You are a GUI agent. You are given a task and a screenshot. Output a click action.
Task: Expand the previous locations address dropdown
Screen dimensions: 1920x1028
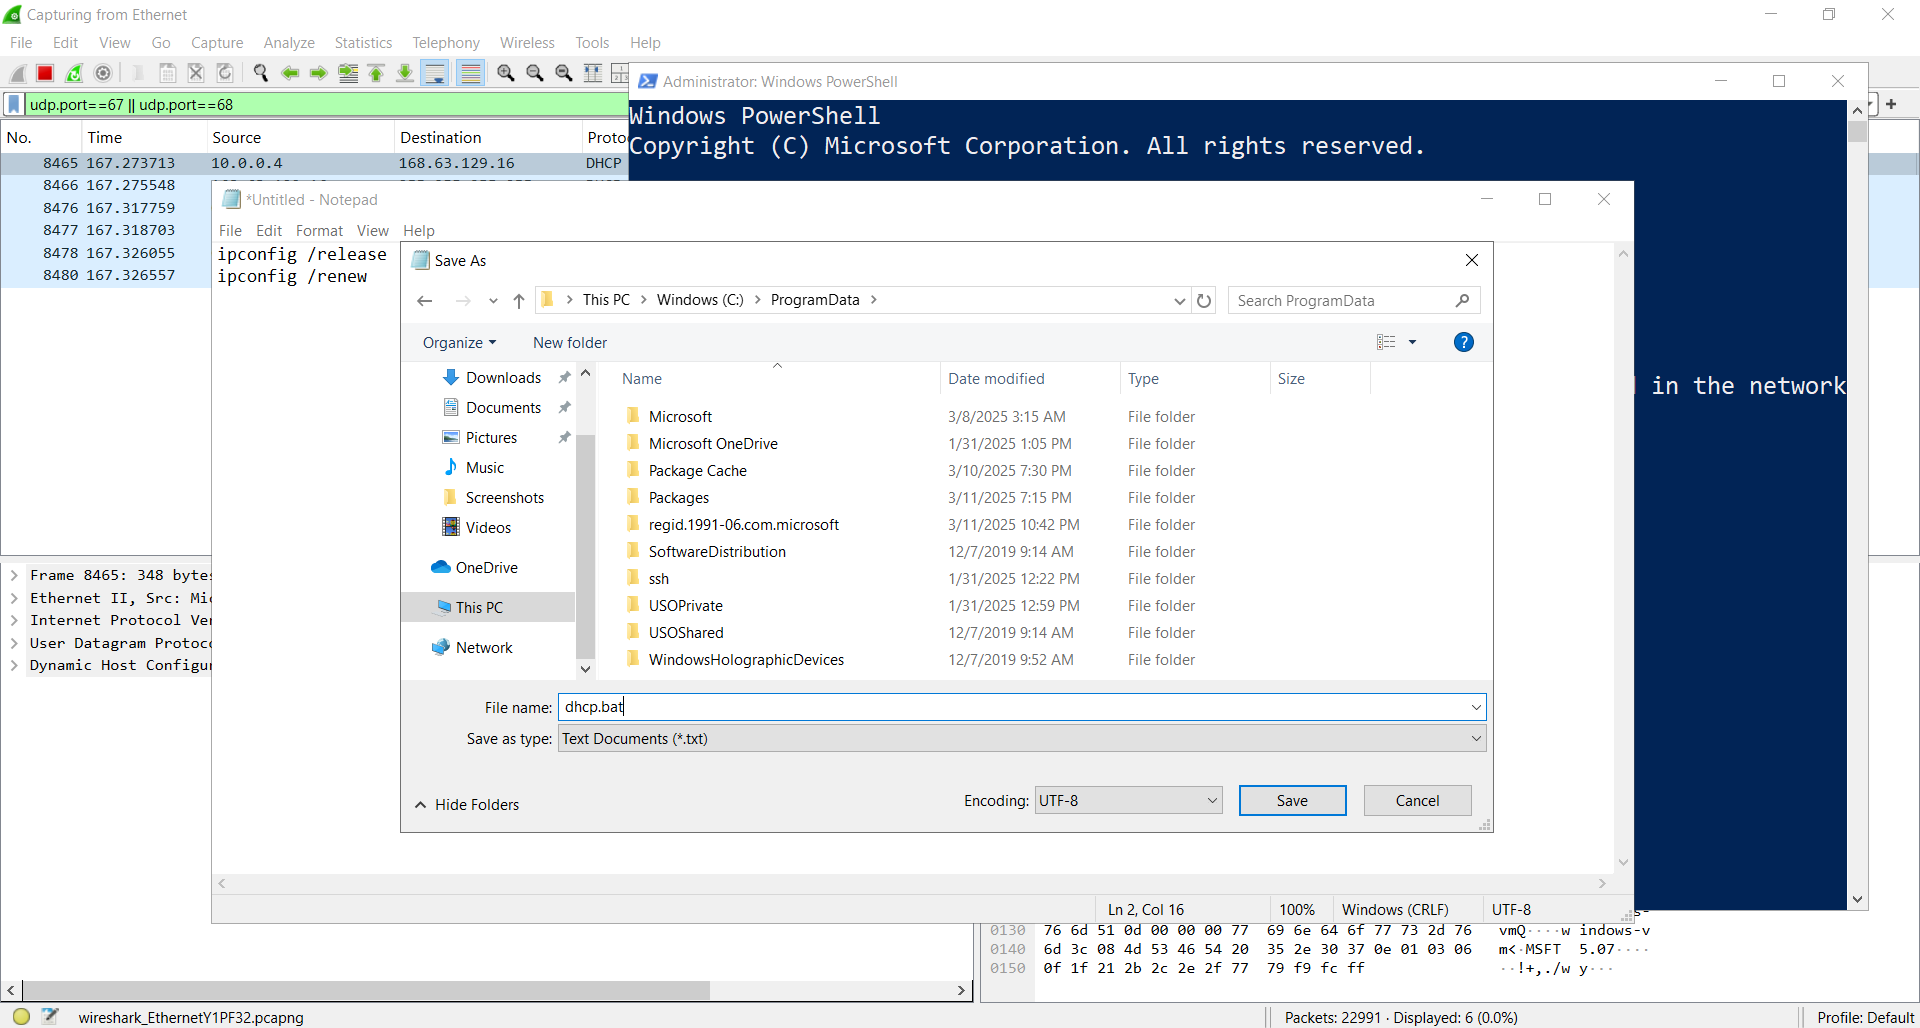(1180, 300)
